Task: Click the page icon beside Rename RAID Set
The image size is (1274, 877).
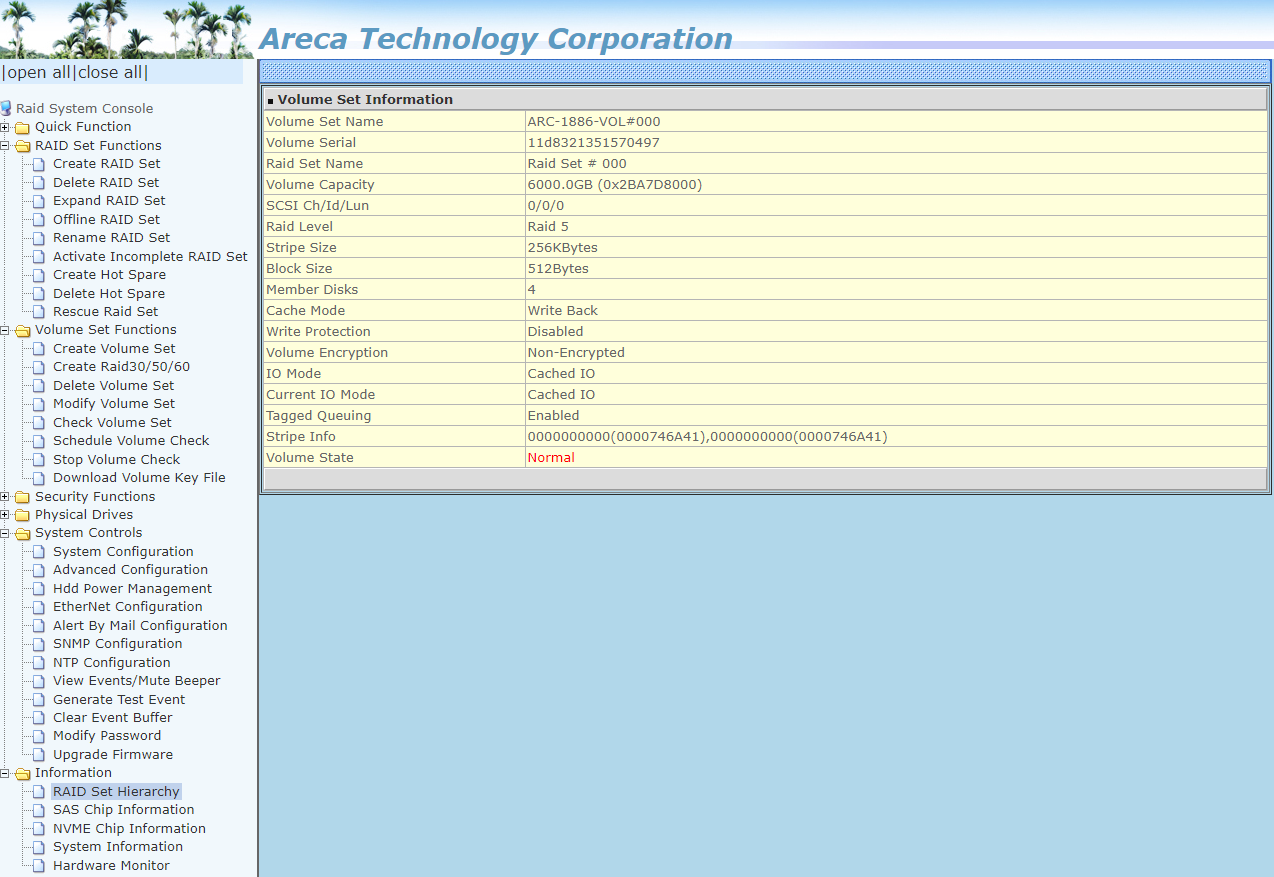Action: 39,238
